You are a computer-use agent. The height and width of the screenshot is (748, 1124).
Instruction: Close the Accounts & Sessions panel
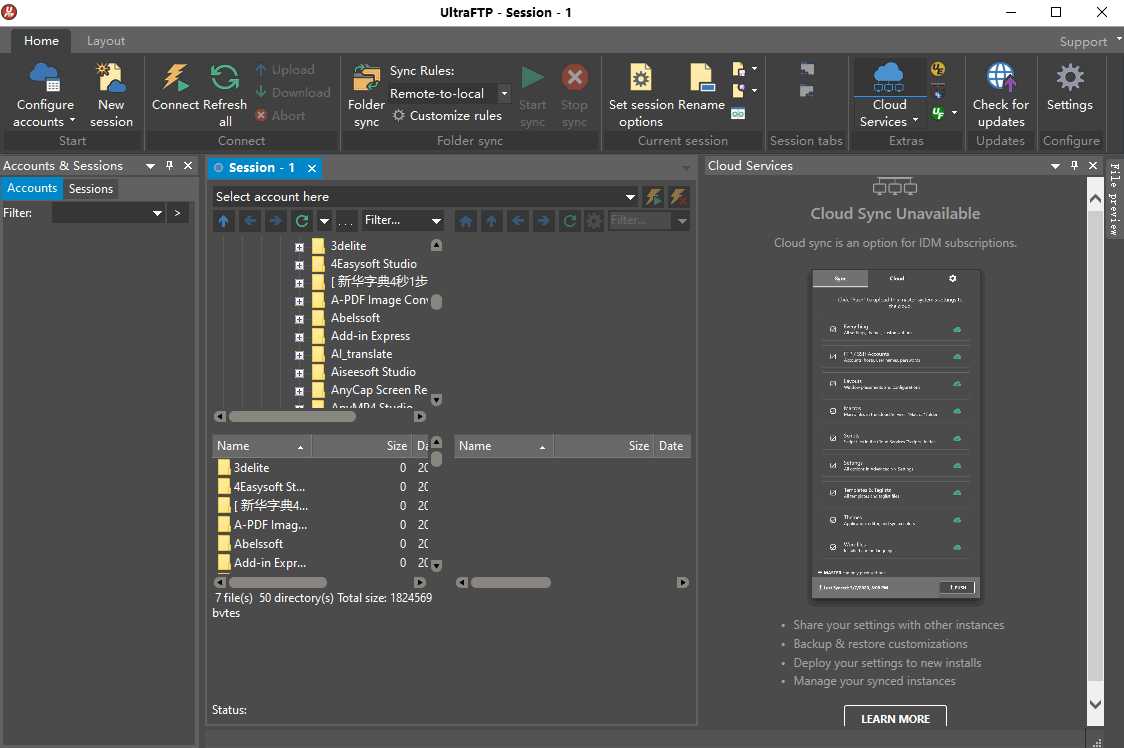click(188, 166)
